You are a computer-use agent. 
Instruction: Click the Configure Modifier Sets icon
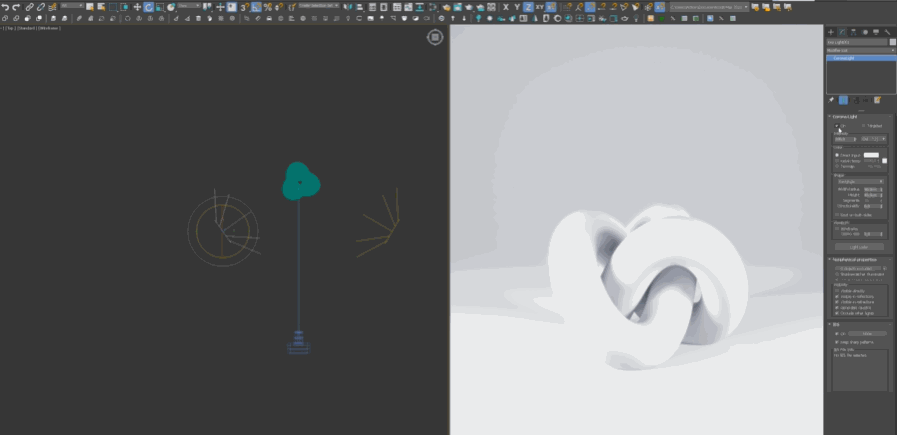click(x=877, y=100)
